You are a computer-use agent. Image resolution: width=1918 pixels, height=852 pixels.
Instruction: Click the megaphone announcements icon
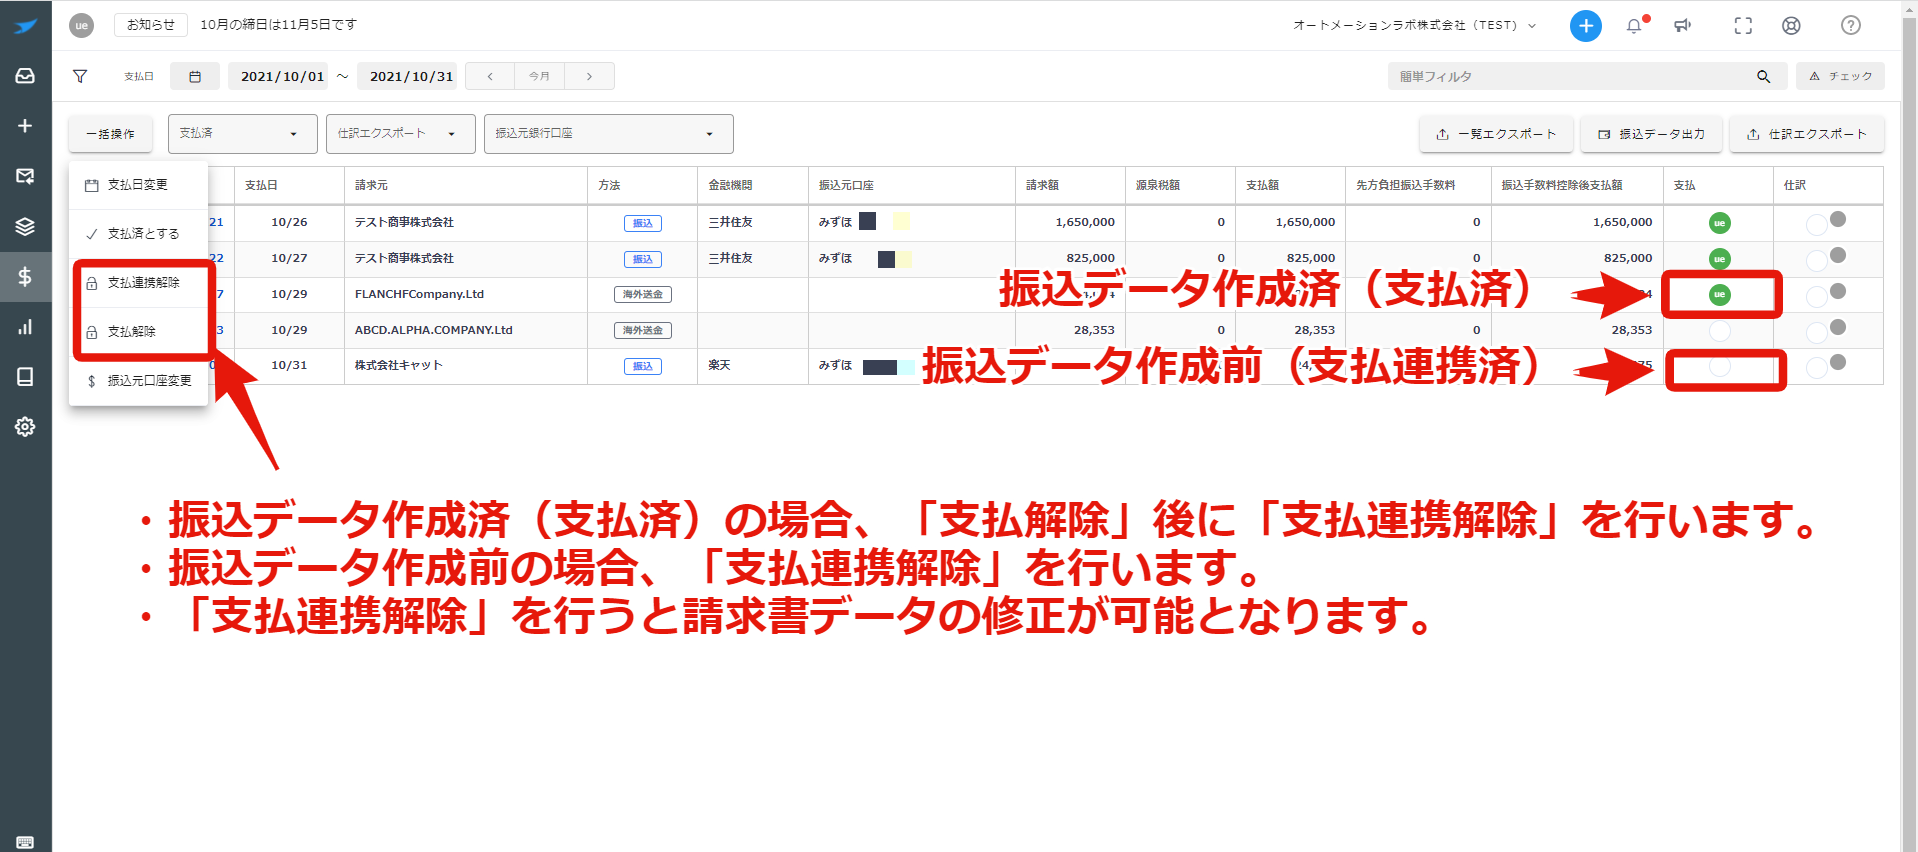click(x=1683, y=26)
